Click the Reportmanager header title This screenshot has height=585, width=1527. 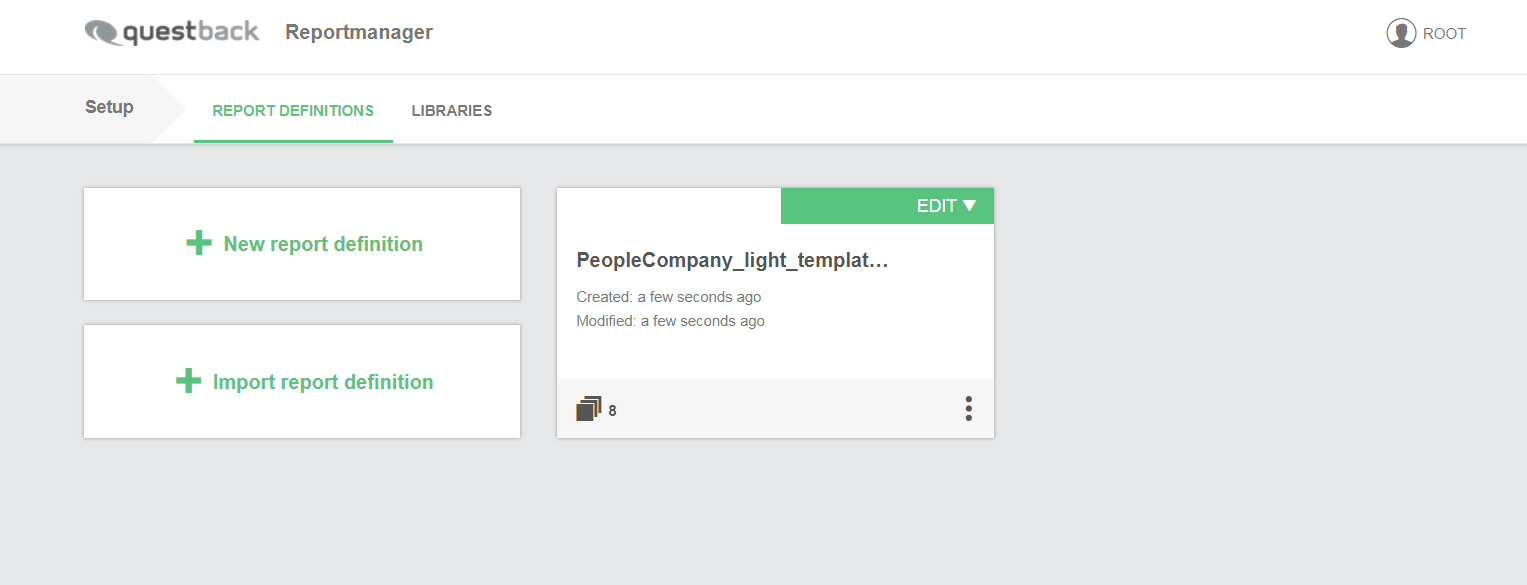point(359,32)
